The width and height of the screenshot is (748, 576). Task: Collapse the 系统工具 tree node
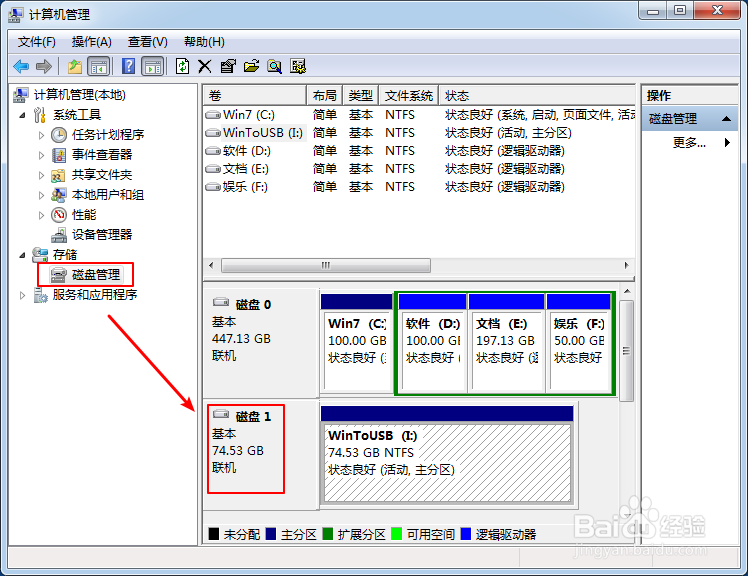[x=22, y=115]
